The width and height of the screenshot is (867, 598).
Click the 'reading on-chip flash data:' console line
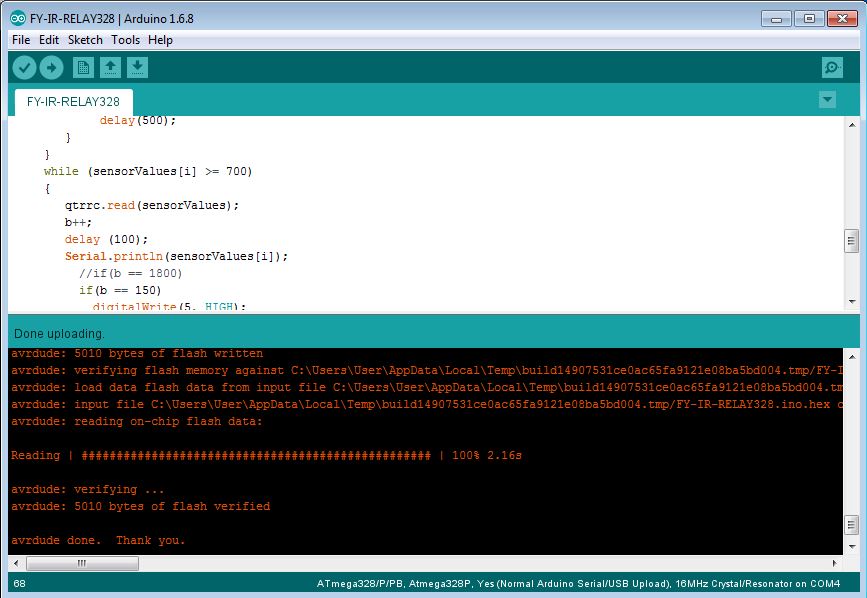137,421
